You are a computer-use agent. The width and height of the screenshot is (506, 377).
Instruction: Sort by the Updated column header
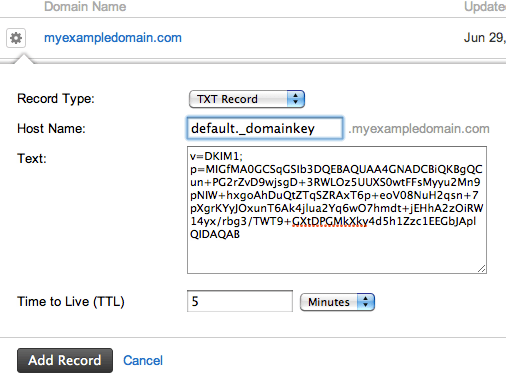point(485,6)
